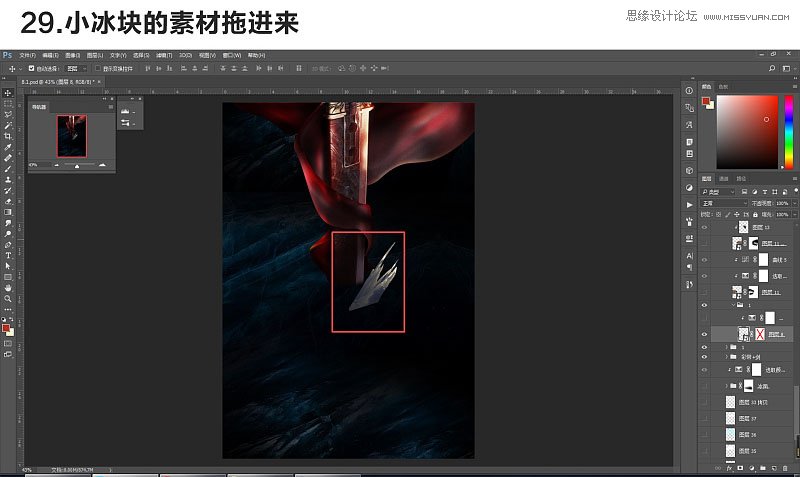The height and width of the screenshot is (477, 800).
Task: Open the Info panel icon in dock
Action: 689,91
